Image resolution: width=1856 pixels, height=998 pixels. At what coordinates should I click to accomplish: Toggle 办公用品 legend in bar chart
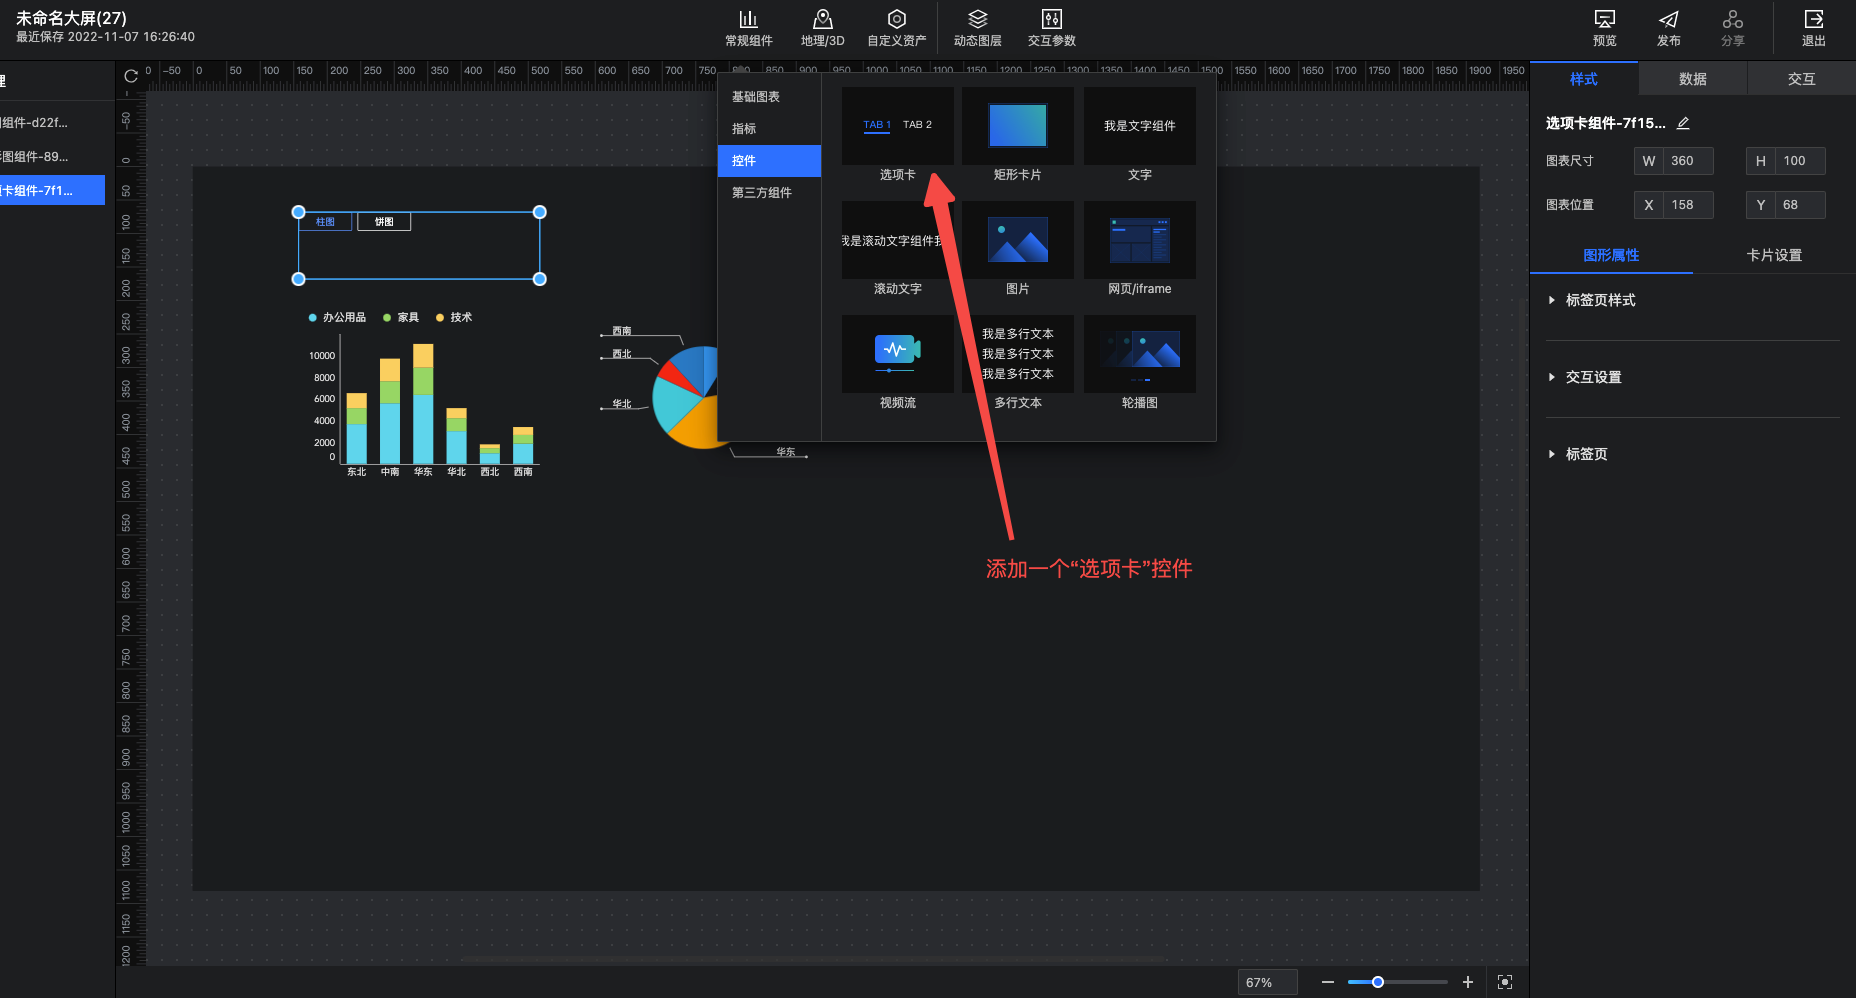tap(337, 317)
